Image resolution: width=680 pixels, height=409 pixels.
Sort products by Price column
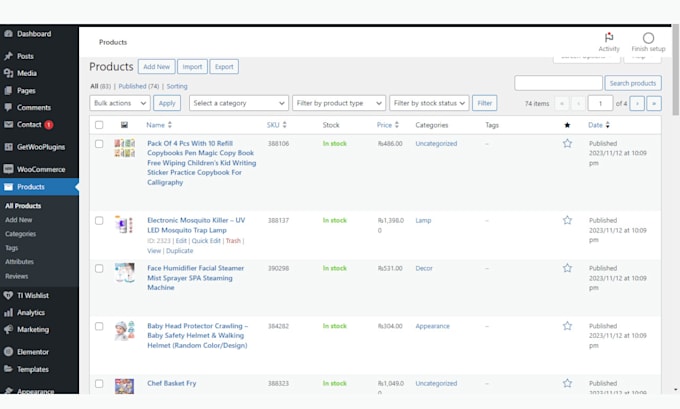tap(387, 125)
